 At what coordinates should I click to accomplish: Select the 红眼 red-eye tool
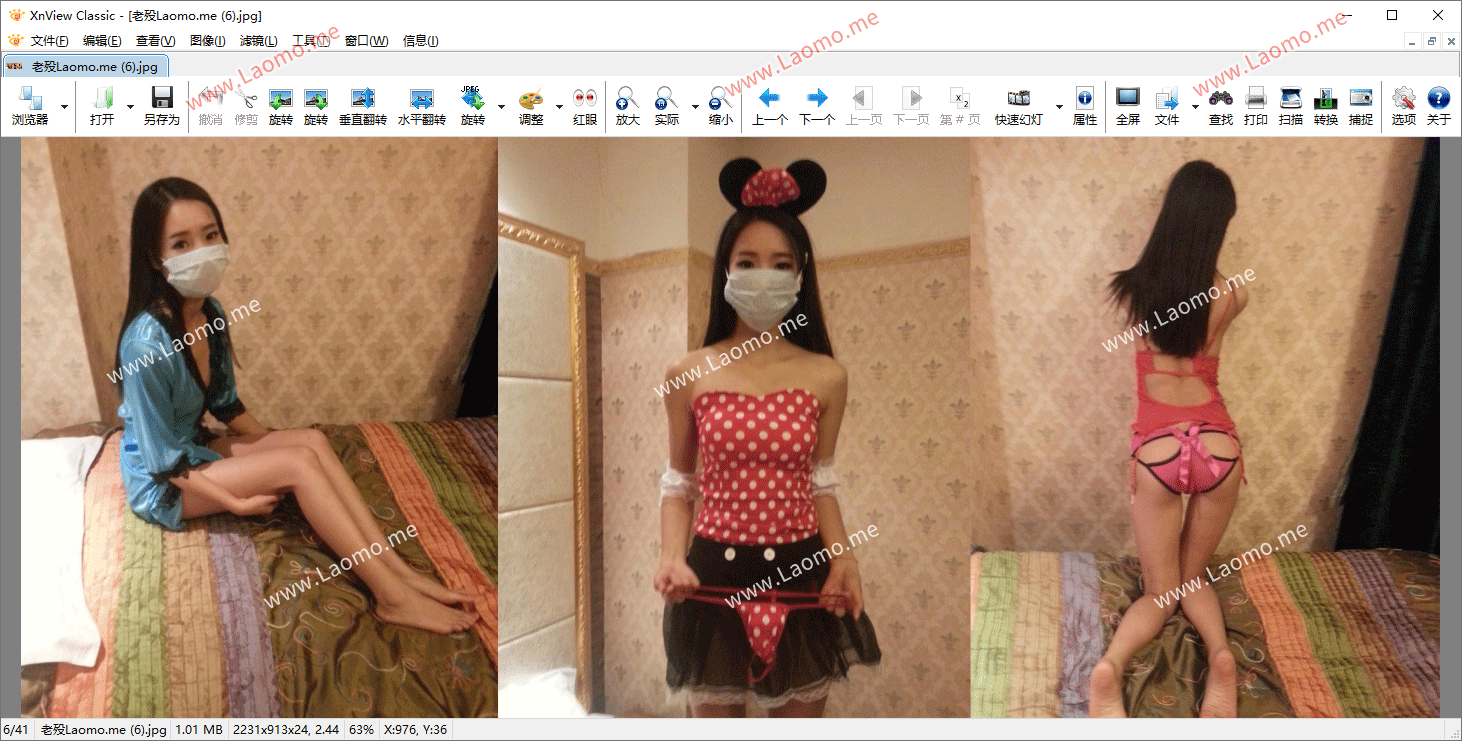pos(585,106)
